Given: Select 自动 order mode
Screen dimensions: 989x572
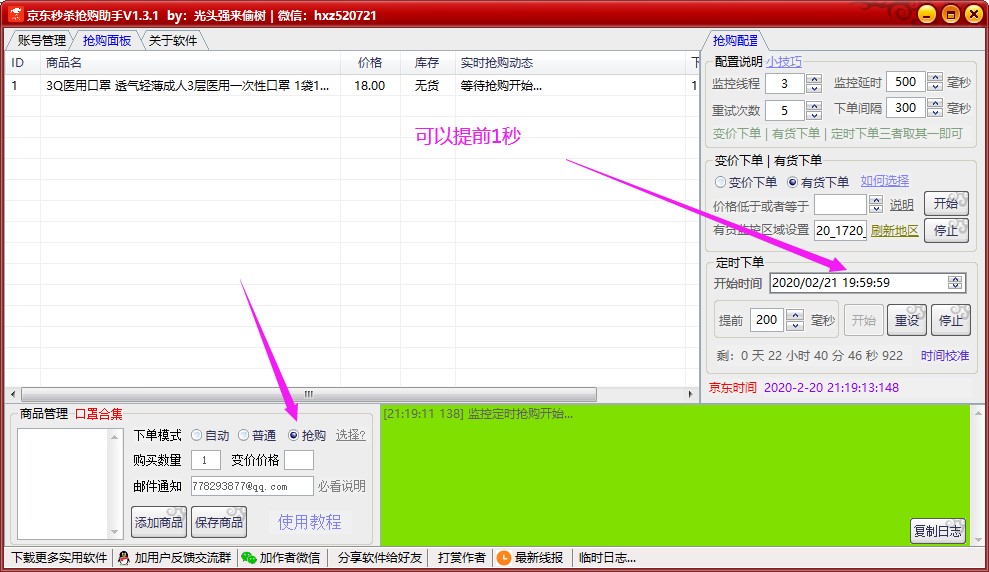Looking at the screenshot, I should 196,435.
